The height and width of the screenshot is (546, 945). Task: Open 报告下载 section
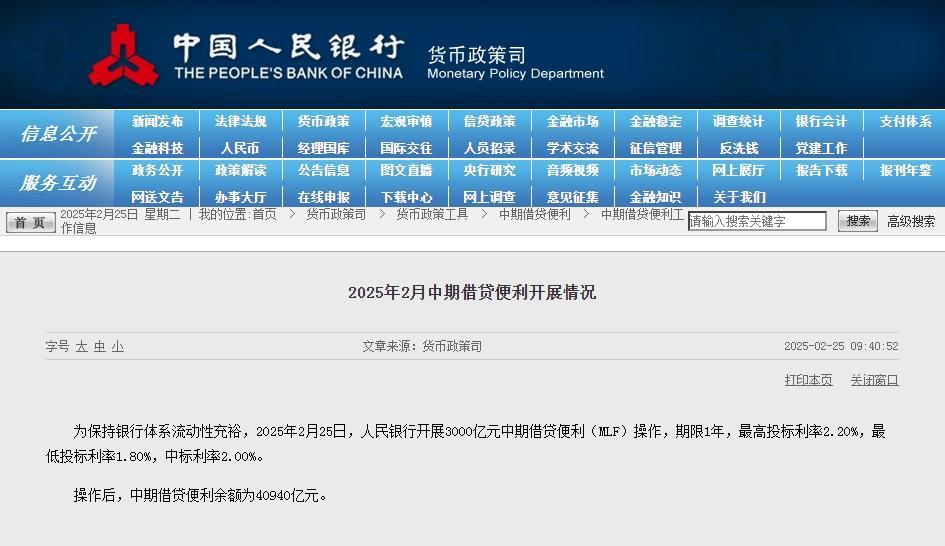pyautogui.click(x=821, y=171)
